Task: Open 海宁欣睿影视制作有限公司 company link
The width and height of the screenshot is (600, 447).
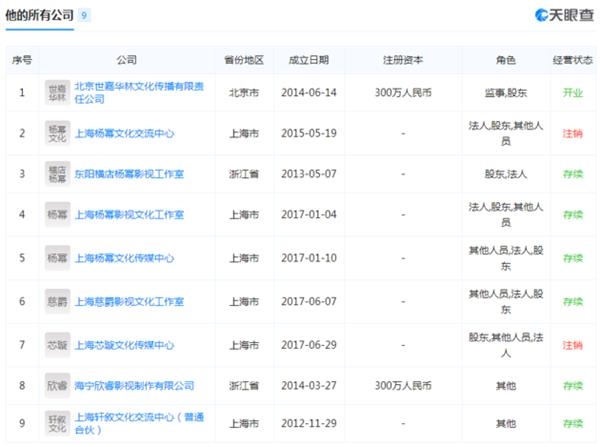Action: point(134,385)
